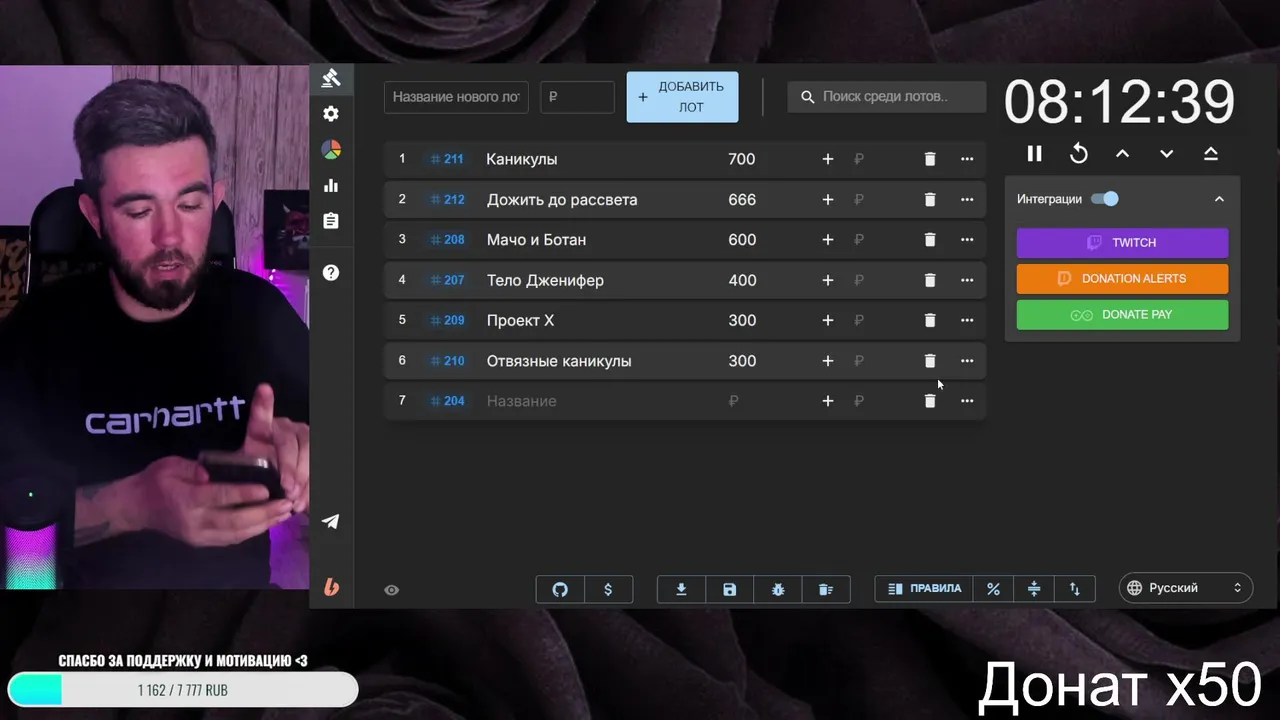
Task: Click the 700 amount for Каникулы
Action: 742,159
